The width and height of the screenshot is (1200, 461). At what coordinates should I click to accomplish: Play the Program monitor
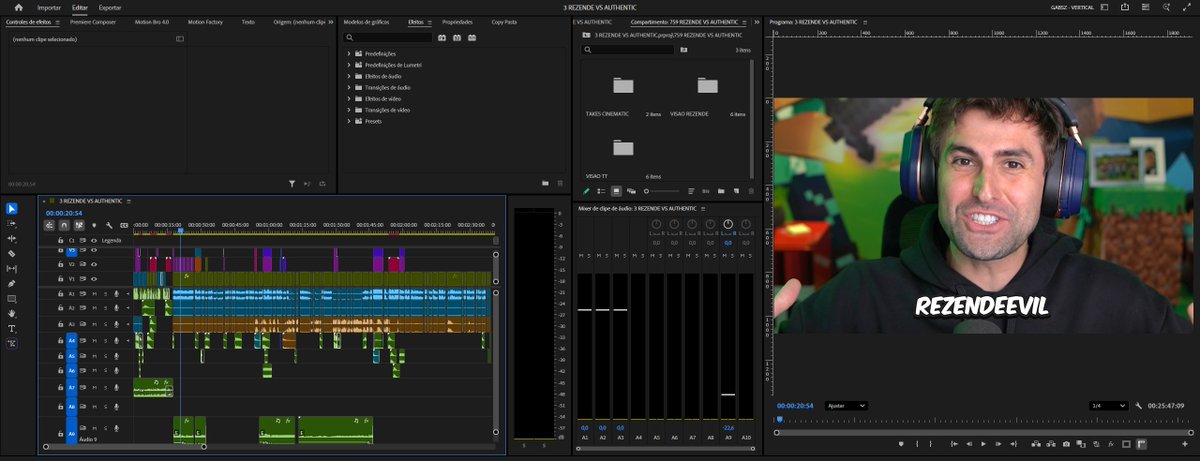[983, 443]
